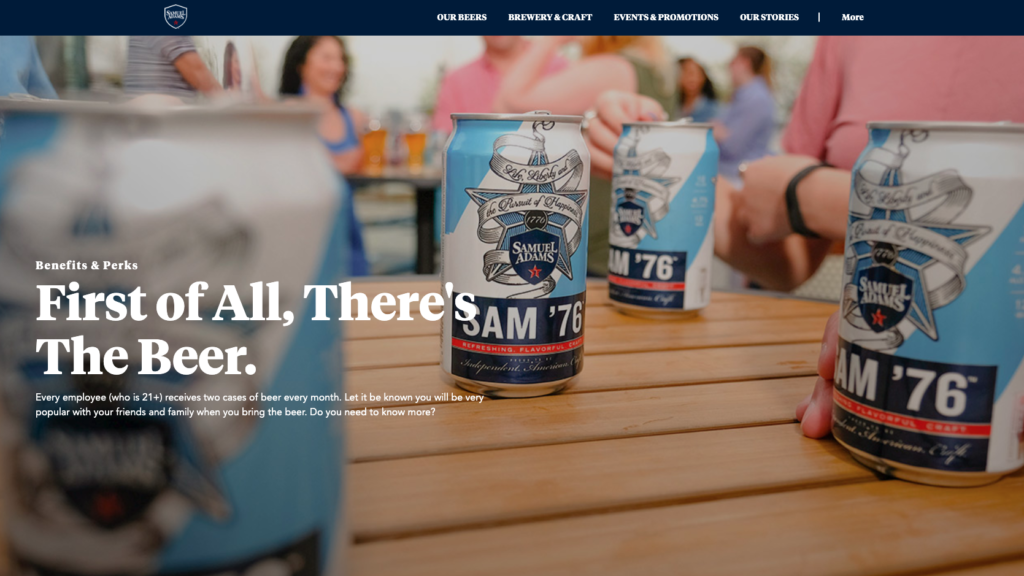Screen dimensions: 1024x576
Task: Open the Our Stories section
Action: (769, 17)
